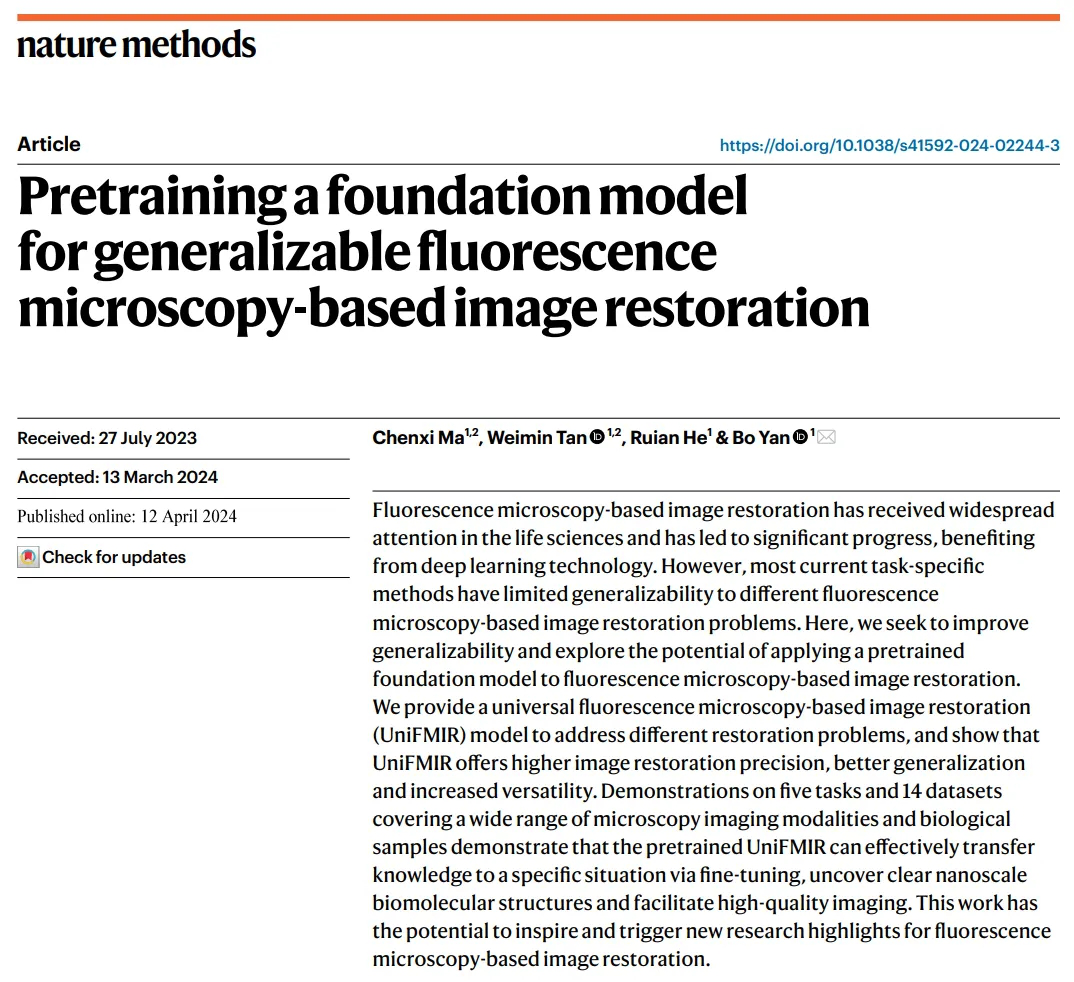Click the affiliation superscript after Chenxi Ma
This screenshot has width=1074, height=982.
click(x=472, y=433)
